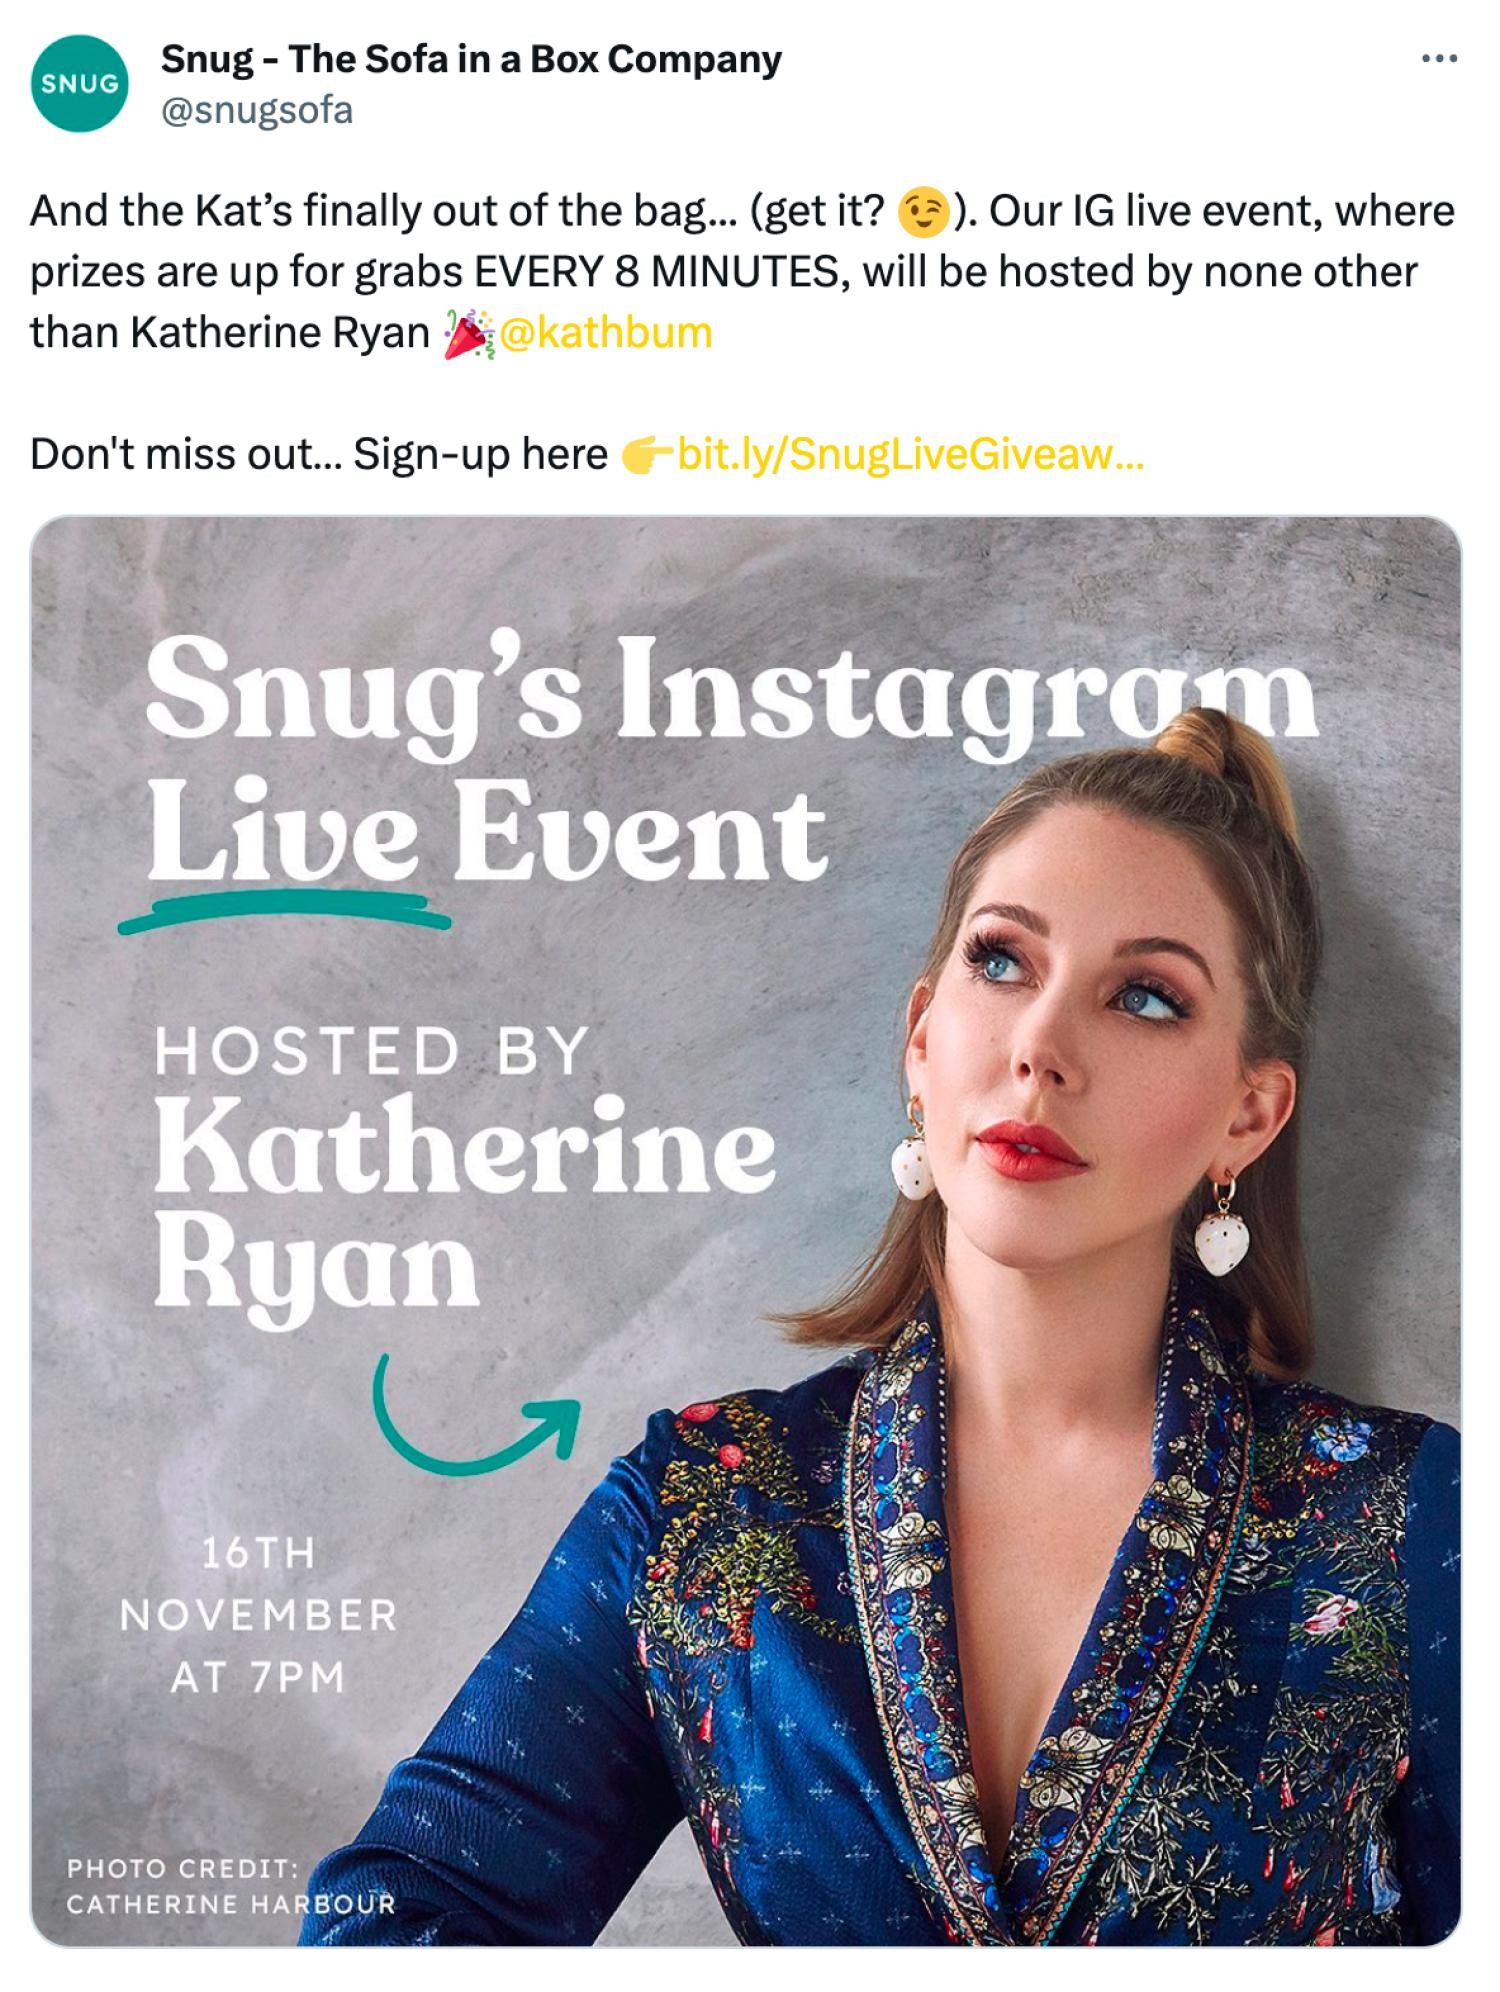Click the "16TH NOVEMBER AT 7PM" date text
Image resolution: width=1500 pixels, height=1992 pixels.
[259, 1615]
